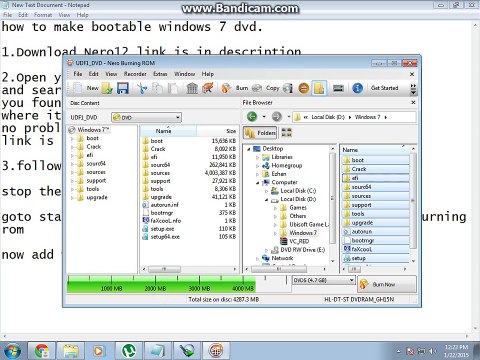Select Homegroup in File Browser tree

287,165
